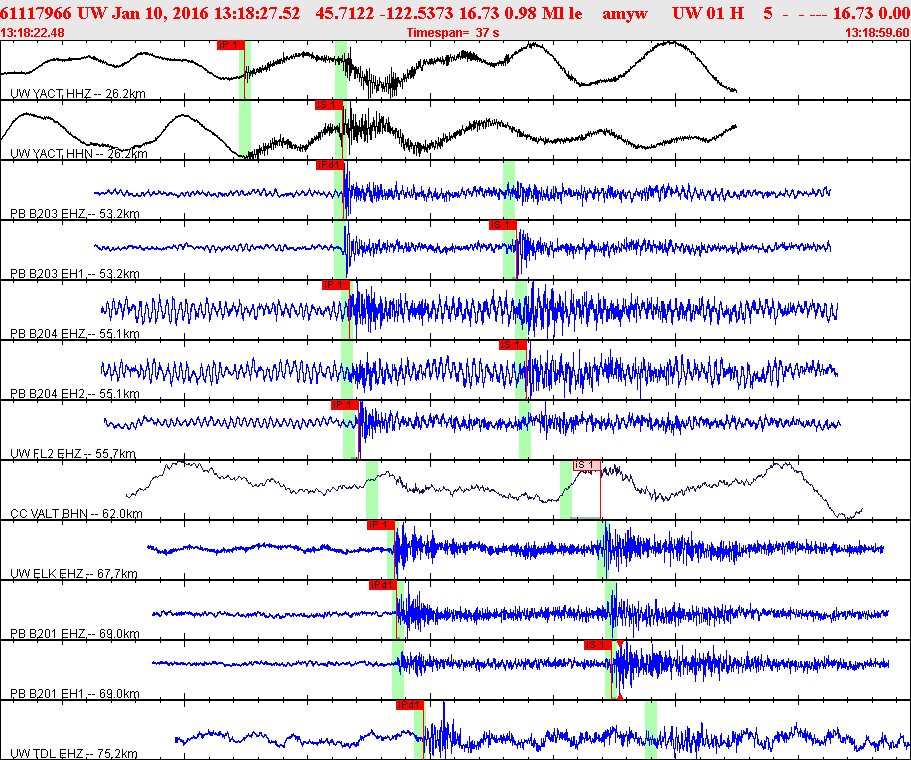
Task: Select the iPd1 pick flag on B201 EHZ
Action: (382, 585)
